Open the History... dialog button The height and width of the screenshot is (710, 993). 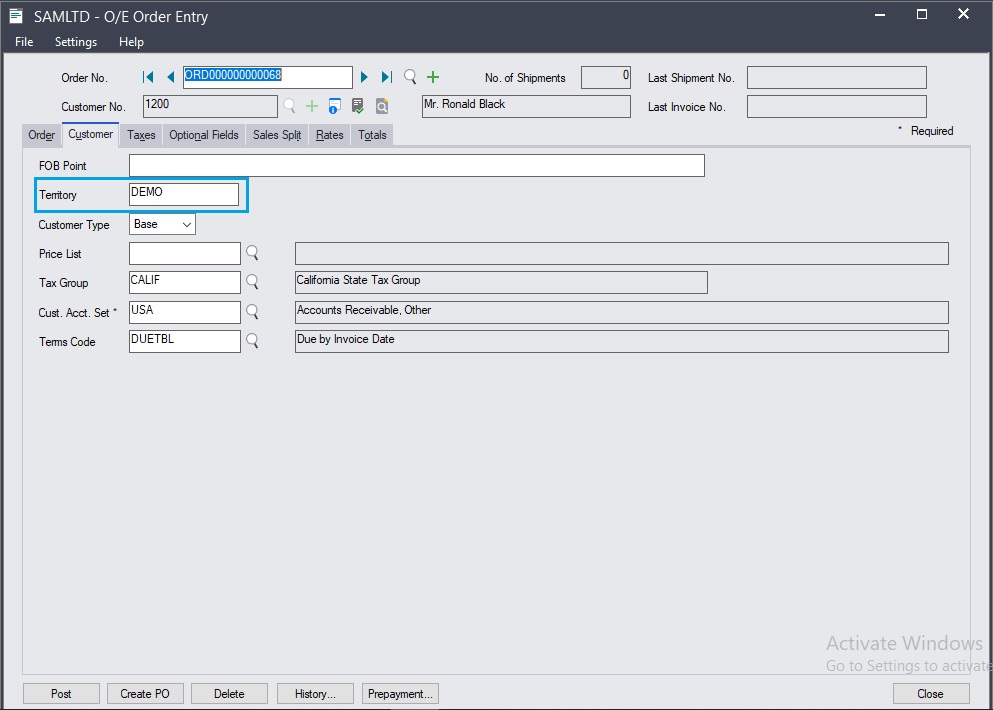point(315,694)
